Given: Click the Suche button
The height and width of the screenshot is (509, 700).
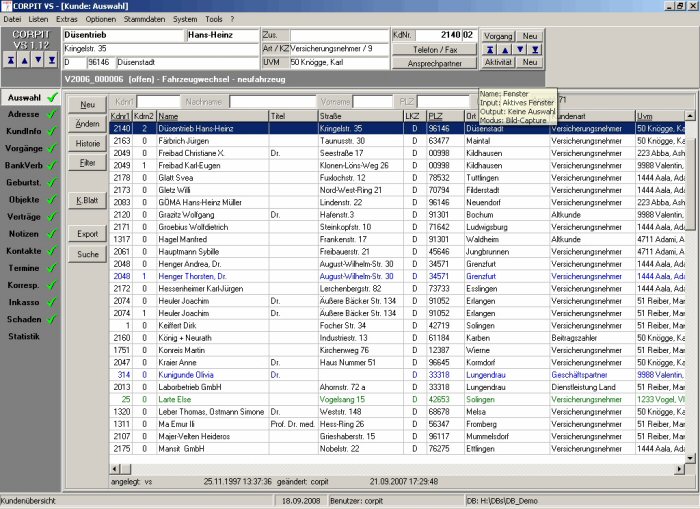Looking at the screenshot, I should pos(88,254).
